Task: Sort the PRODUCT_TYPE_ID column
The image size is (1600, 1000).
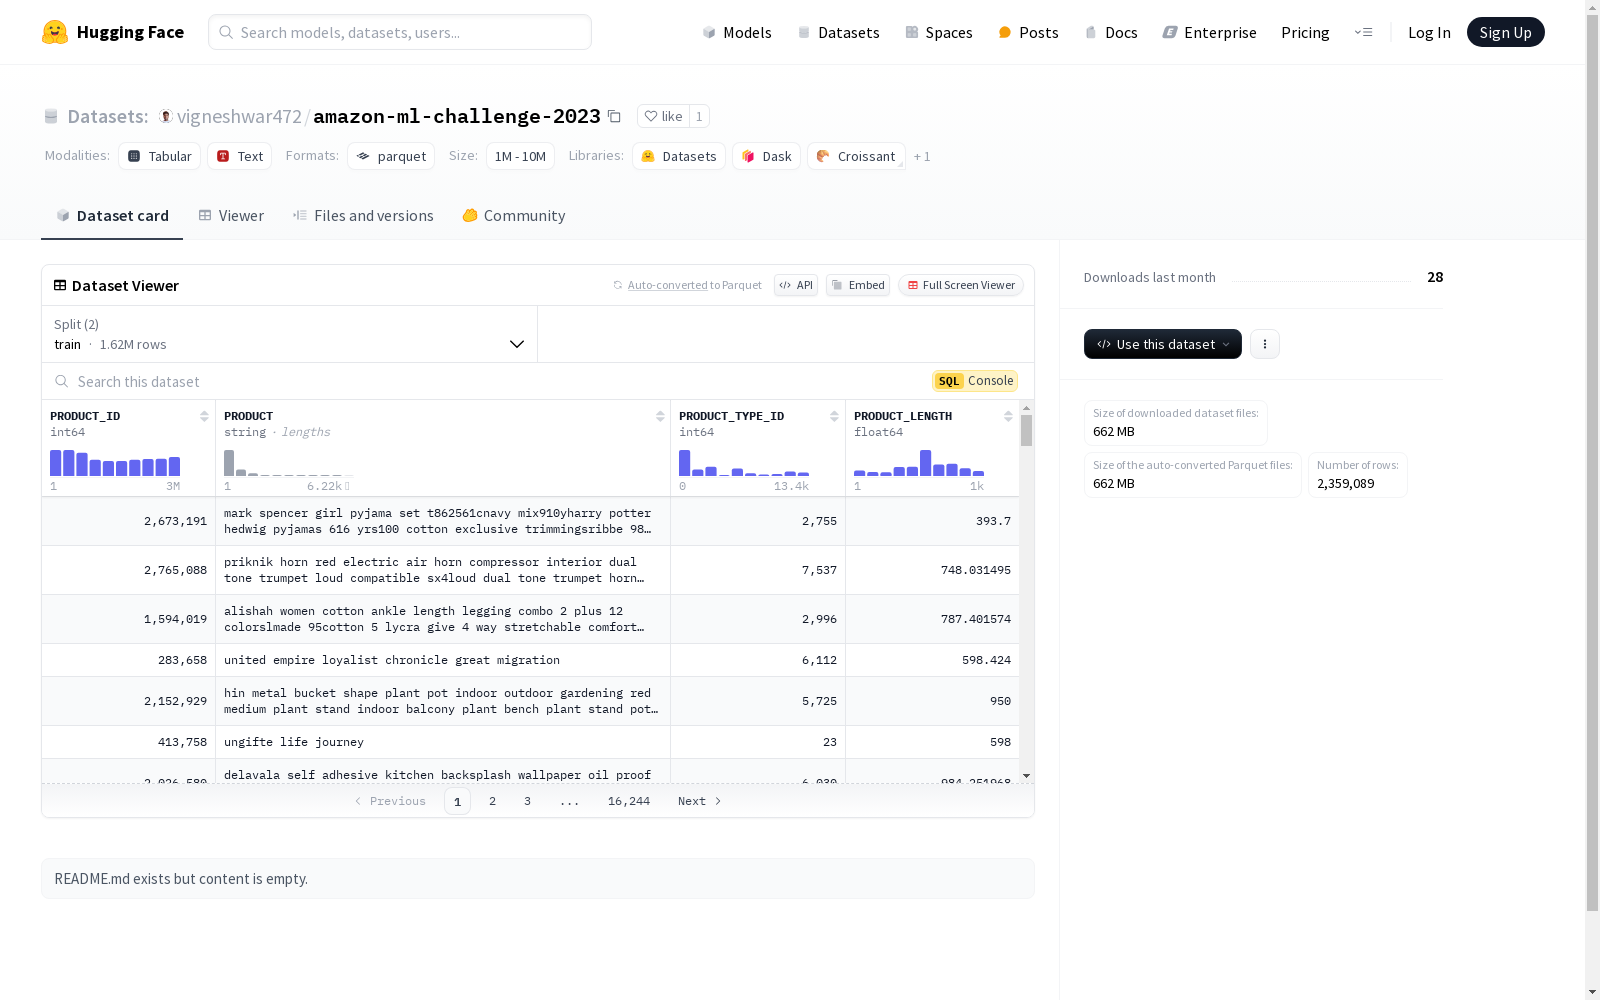Action: [834, 416]
